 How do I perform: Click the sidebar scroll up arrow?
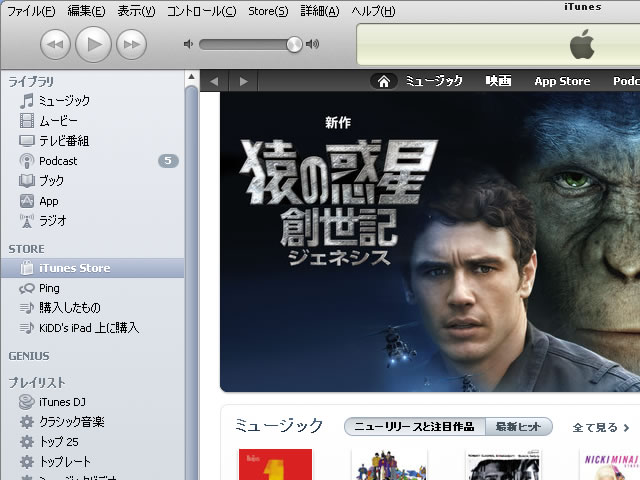tap(191, 76)
